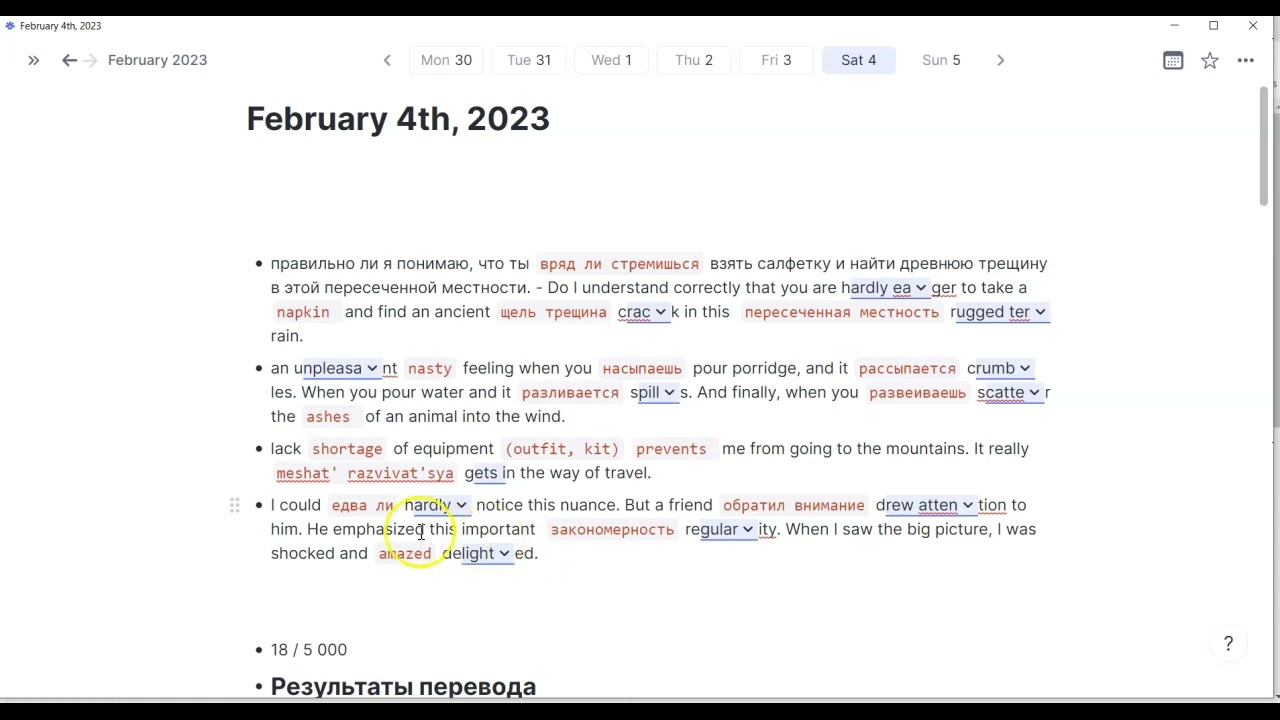Open suggestion dropdown after 'drew atten'
Viewport: 1280px width, 720px height.
(967, 505)
